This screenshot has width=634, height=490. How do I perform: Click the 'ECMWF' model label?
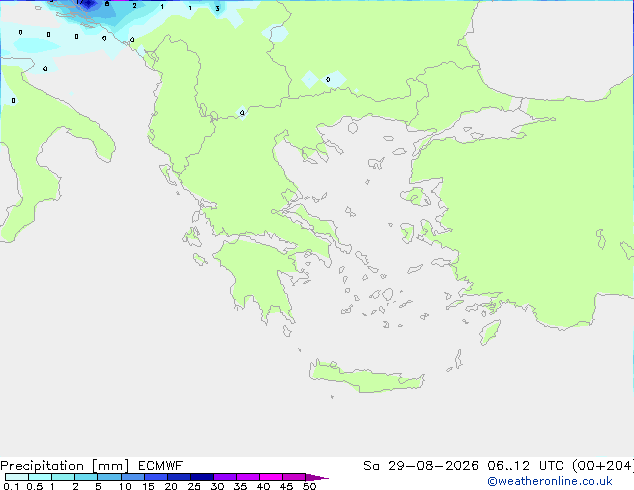point(160,465)
